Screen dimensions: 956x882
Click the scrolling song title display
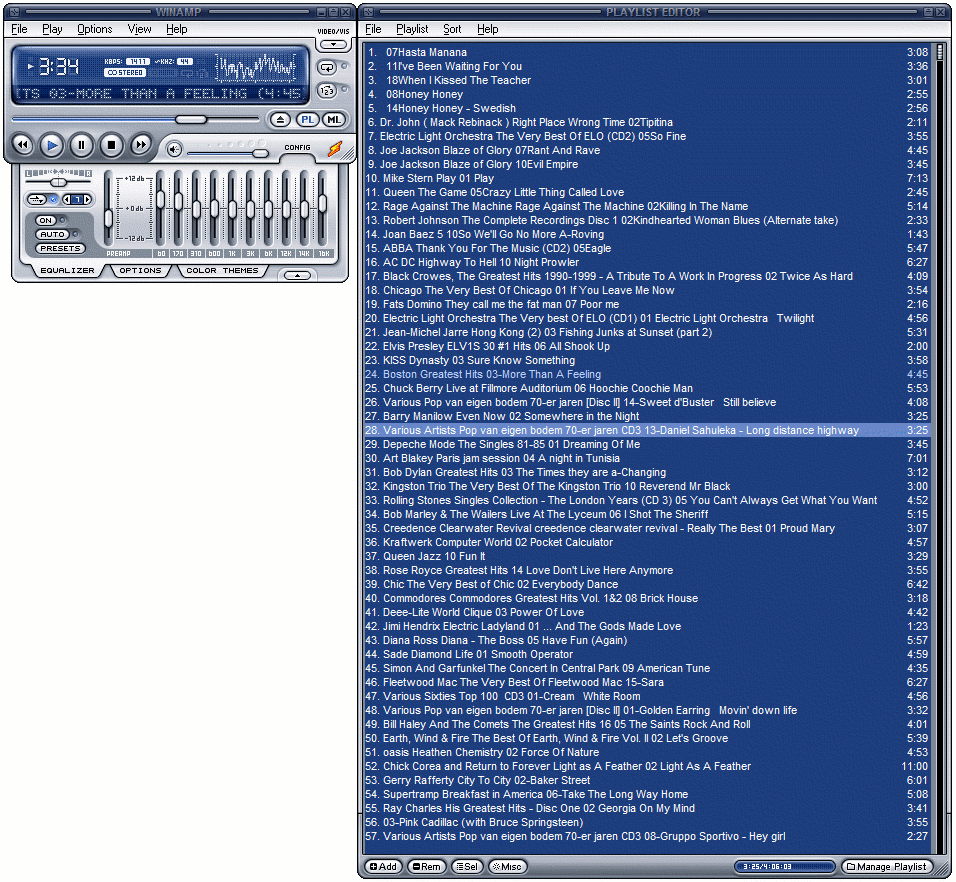click(159, 93)
